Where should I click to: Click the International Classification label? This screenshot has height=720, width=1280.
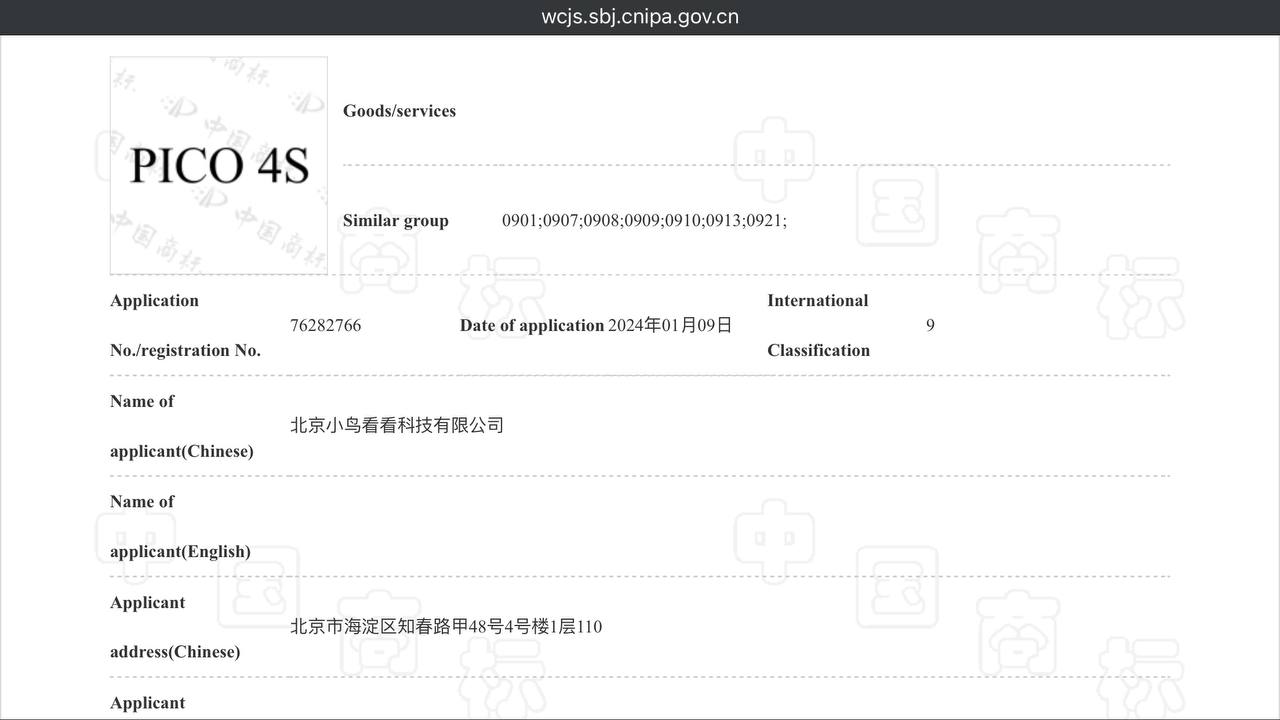[x=817, y=325]
